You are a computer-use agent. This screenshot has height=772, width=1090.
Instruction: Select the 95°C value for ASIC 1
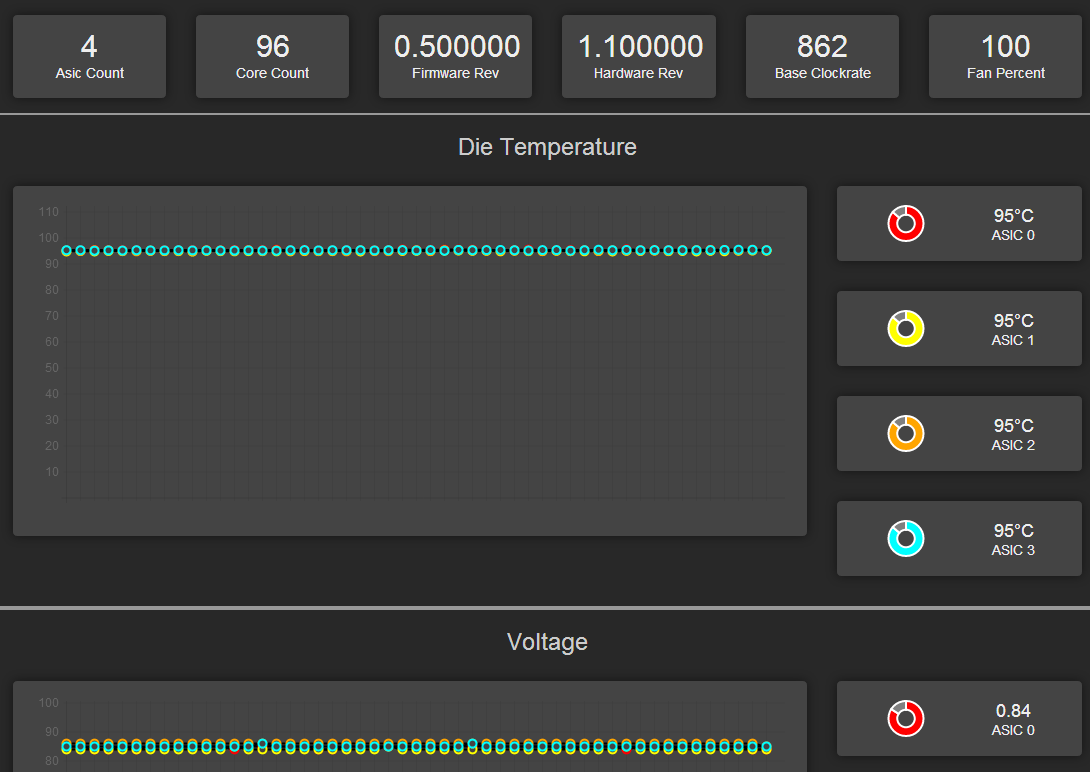coord(1013,320)
